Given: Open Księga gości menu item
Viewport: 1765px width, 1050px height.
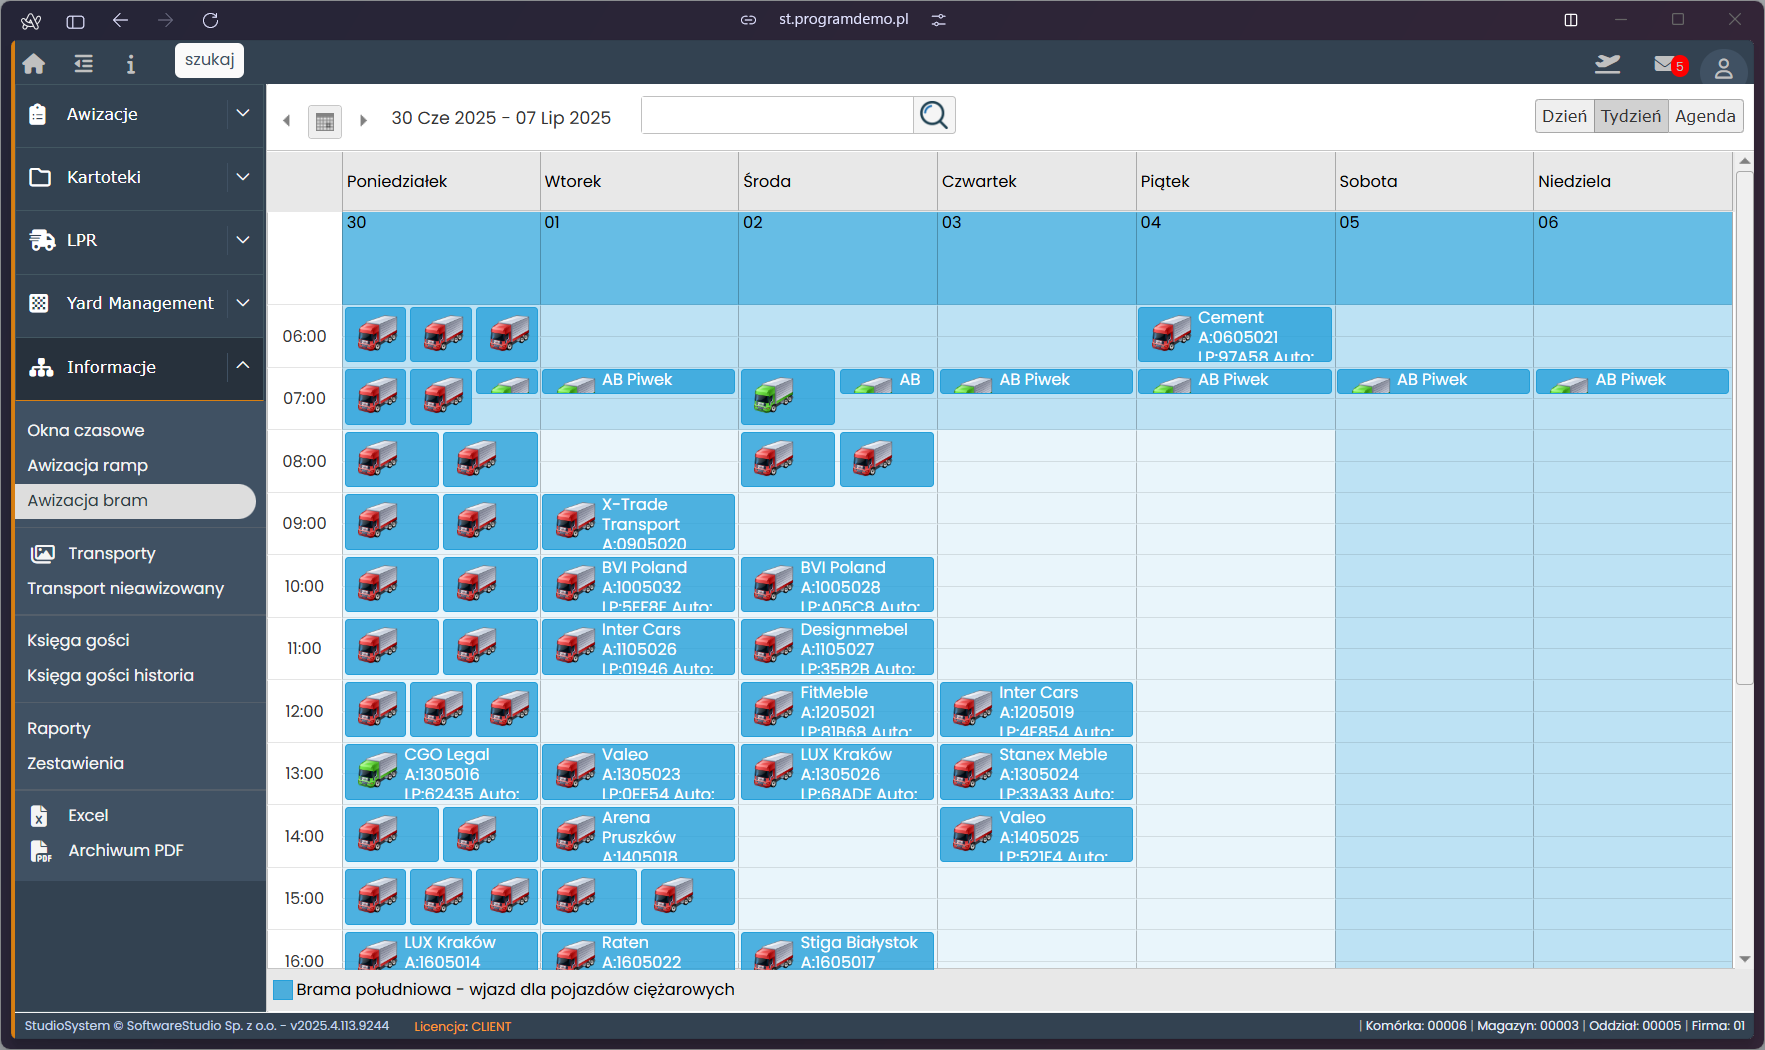Looking at the screenshot, I should [x=78, y=640].
